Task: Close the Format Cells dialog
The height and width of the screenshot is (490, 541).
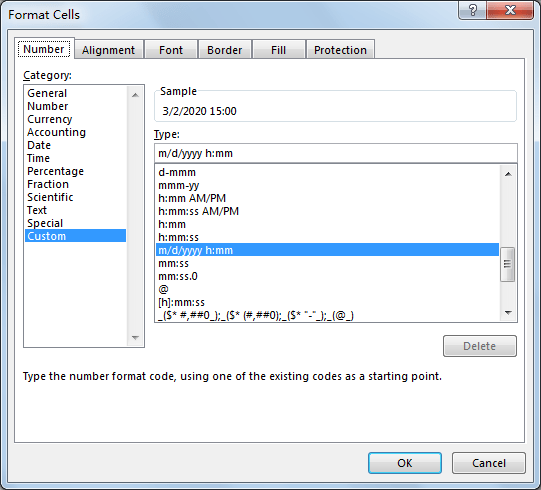Action: pos(510,10)
